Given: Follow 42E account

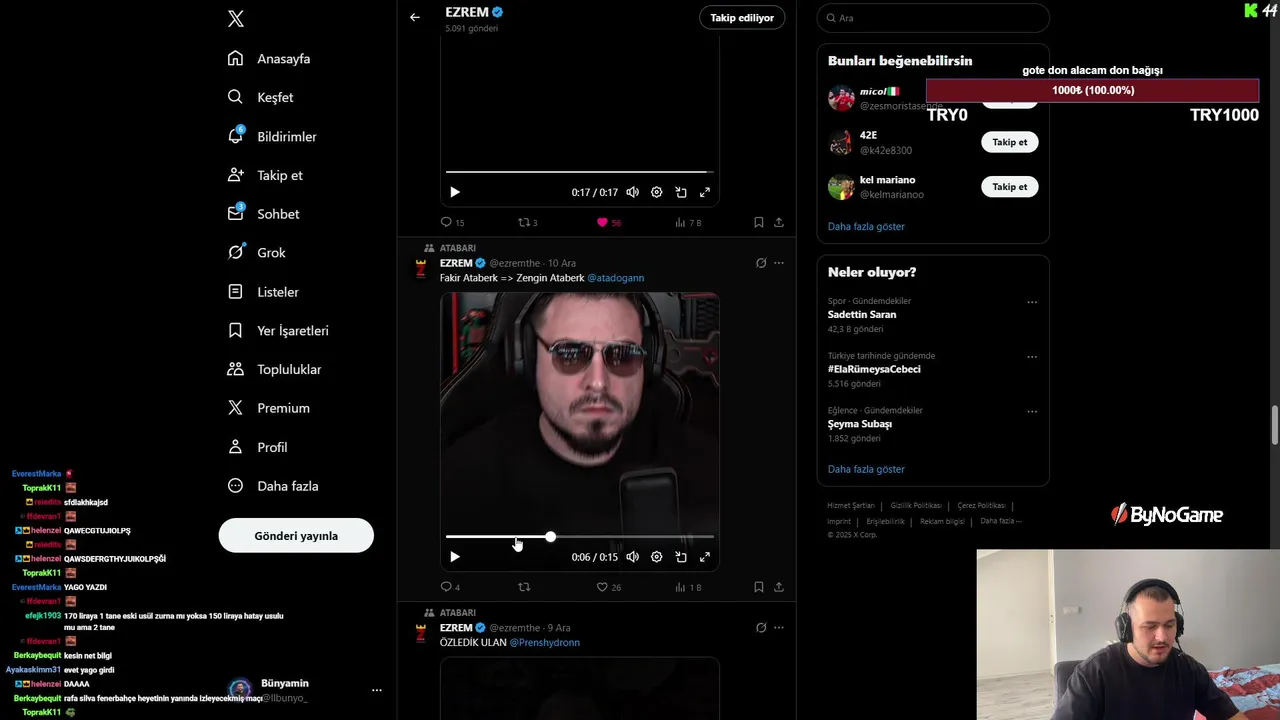Looking at the screenshot, I should (1009, 142).
